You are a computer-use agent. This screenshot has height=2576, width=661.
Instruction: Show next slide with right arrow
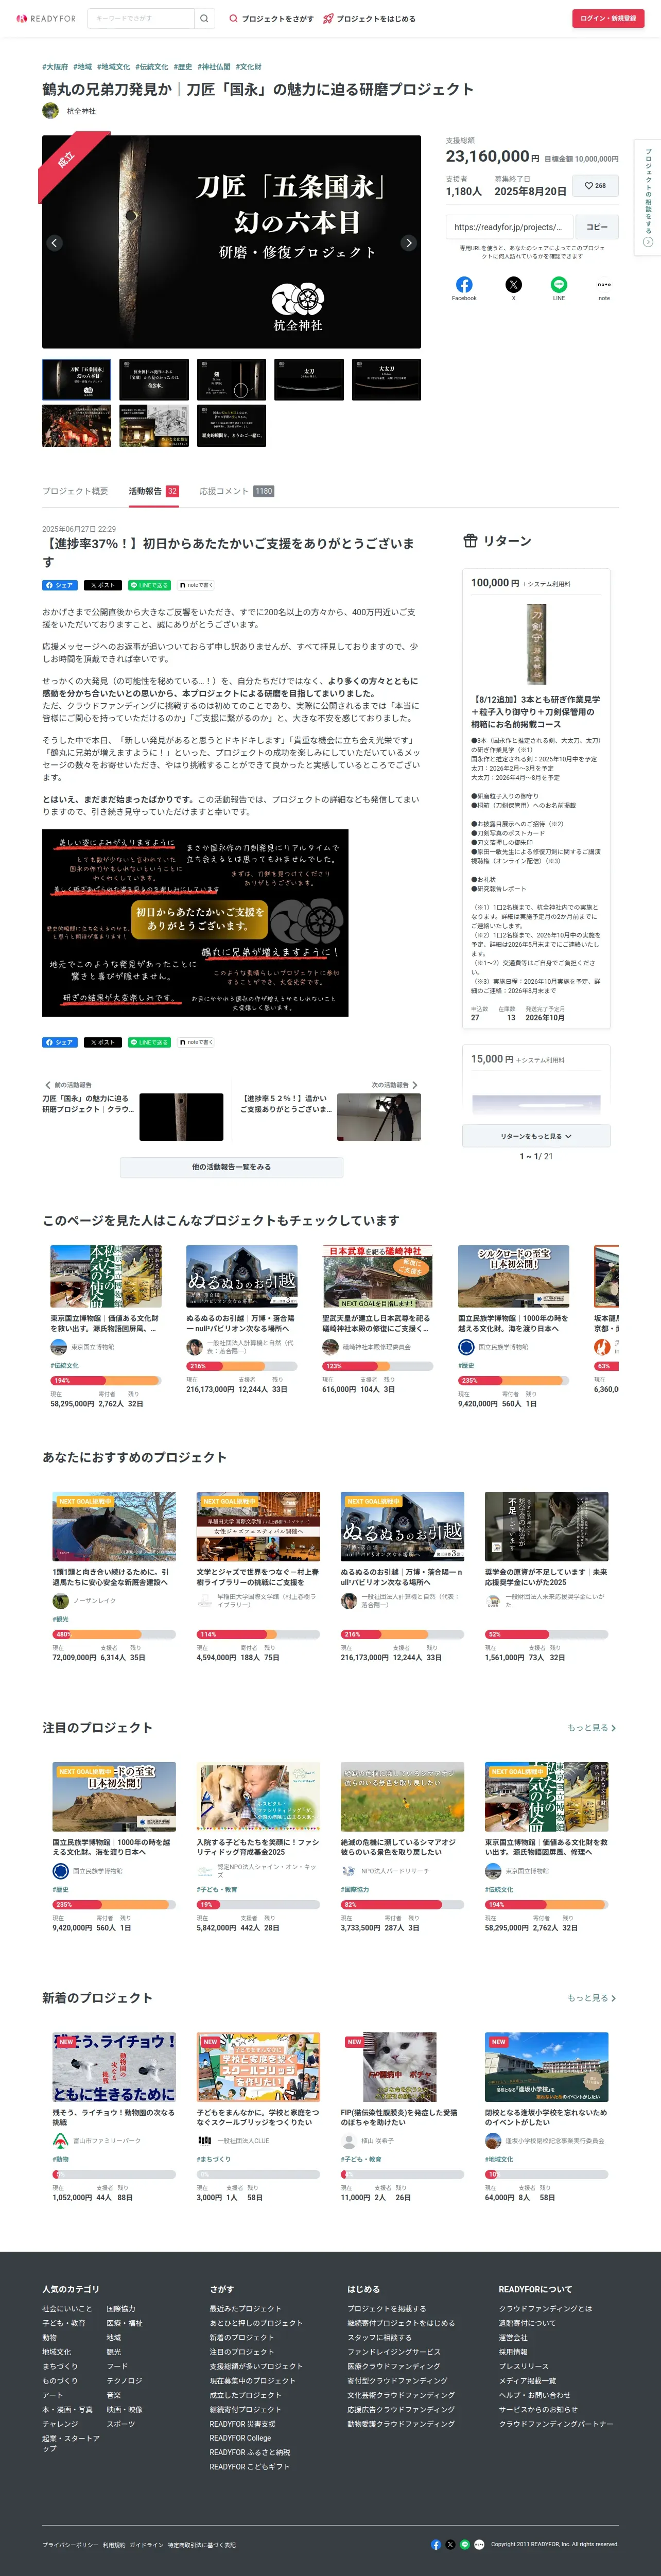click(408, 243)
